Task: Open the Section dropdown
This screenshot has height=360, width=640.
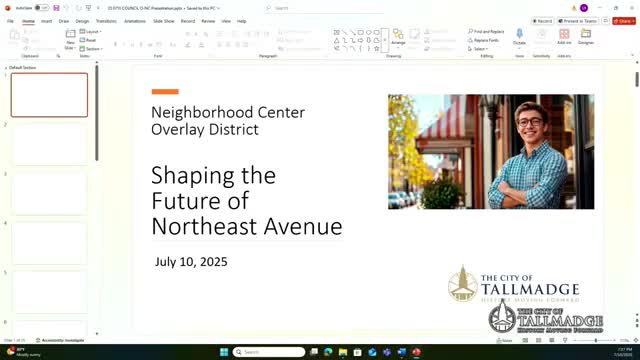Action: pyautogui.click(x=91, y=49)
